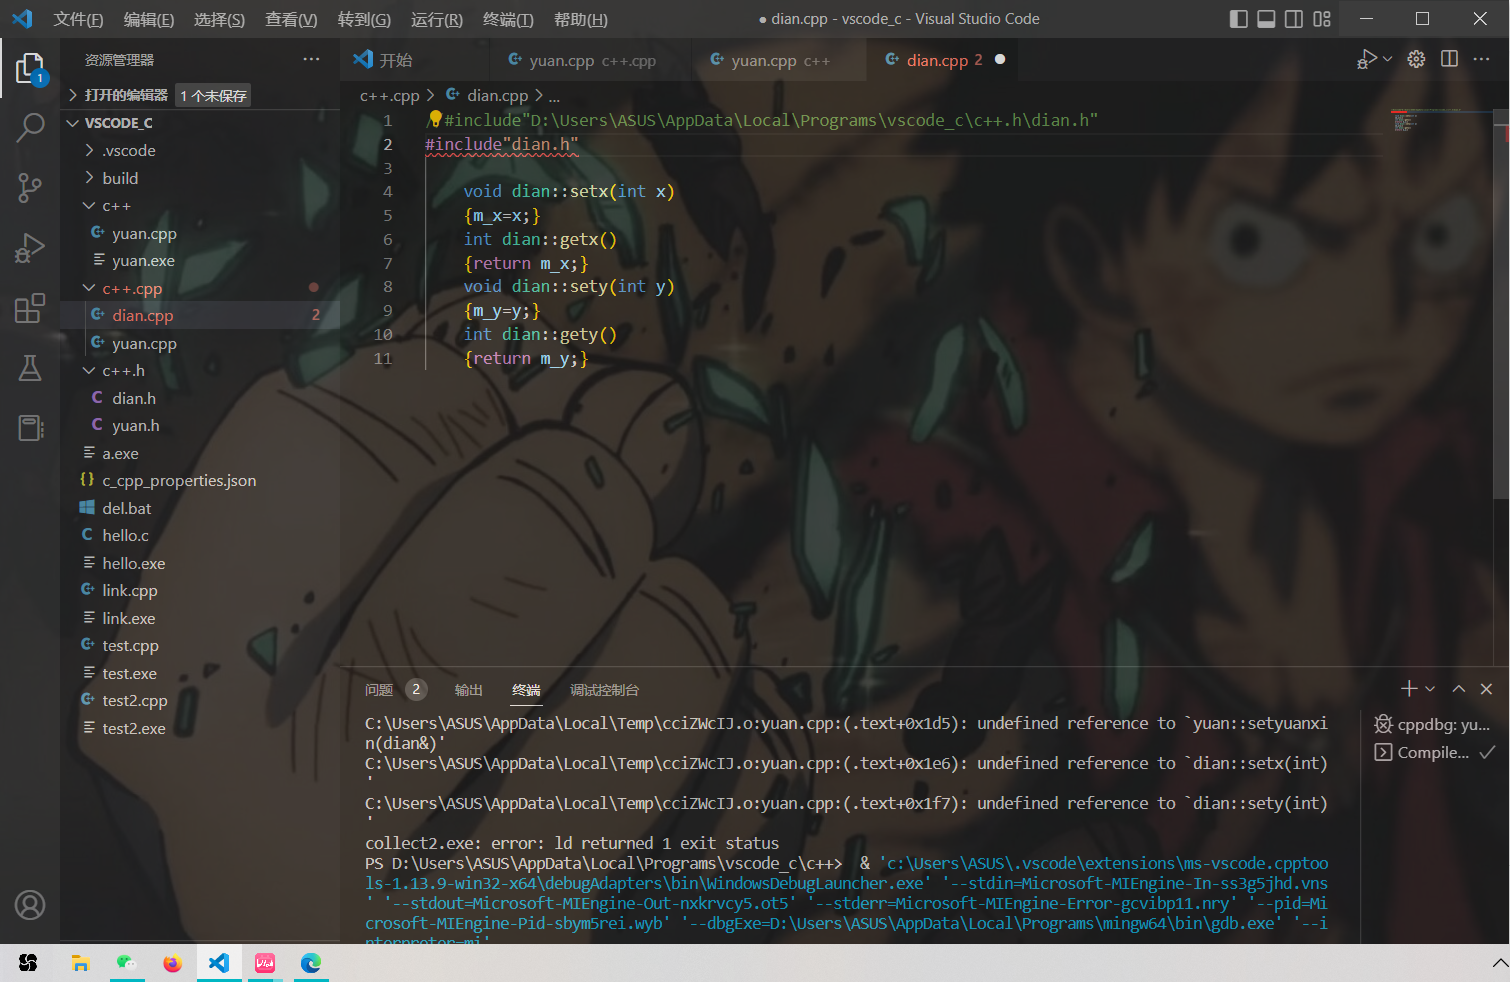Open the 编辑(E) menu
The image size is (1510, 982).
pyautogui.click(x=149, y=19)
